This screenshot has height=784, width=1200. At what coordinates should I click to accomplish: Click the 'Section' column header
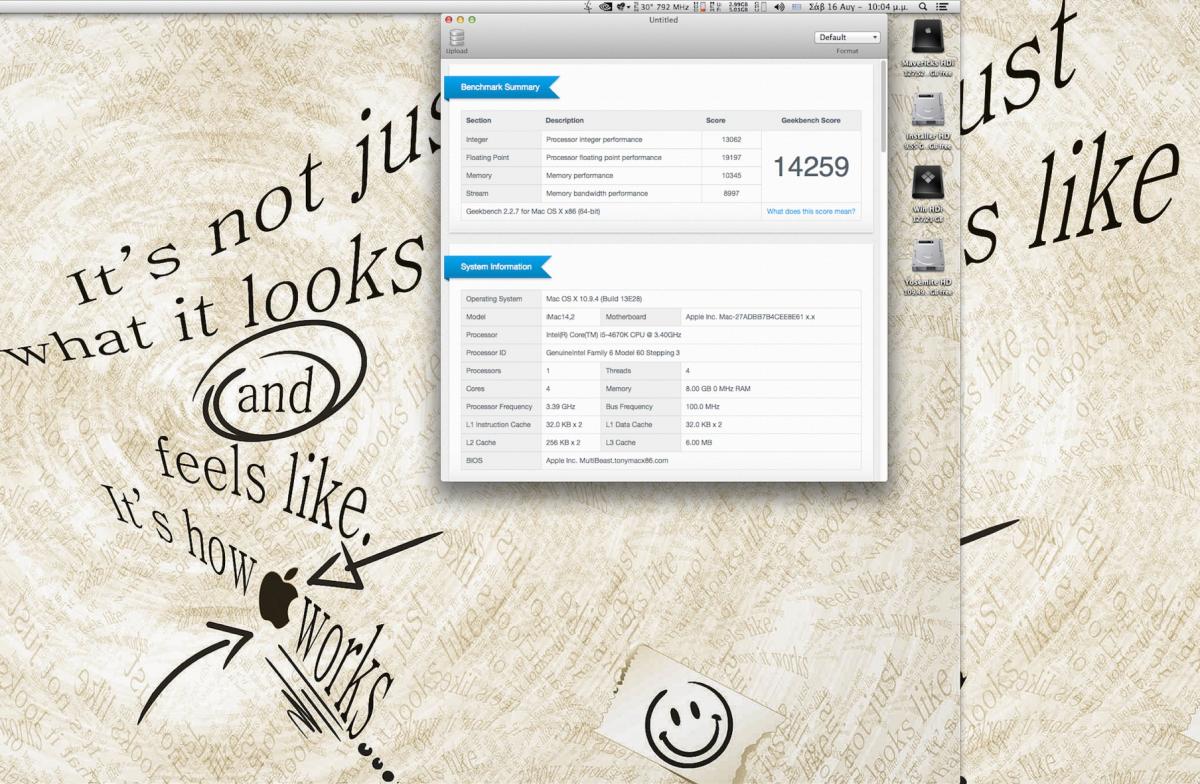[478, 120]
